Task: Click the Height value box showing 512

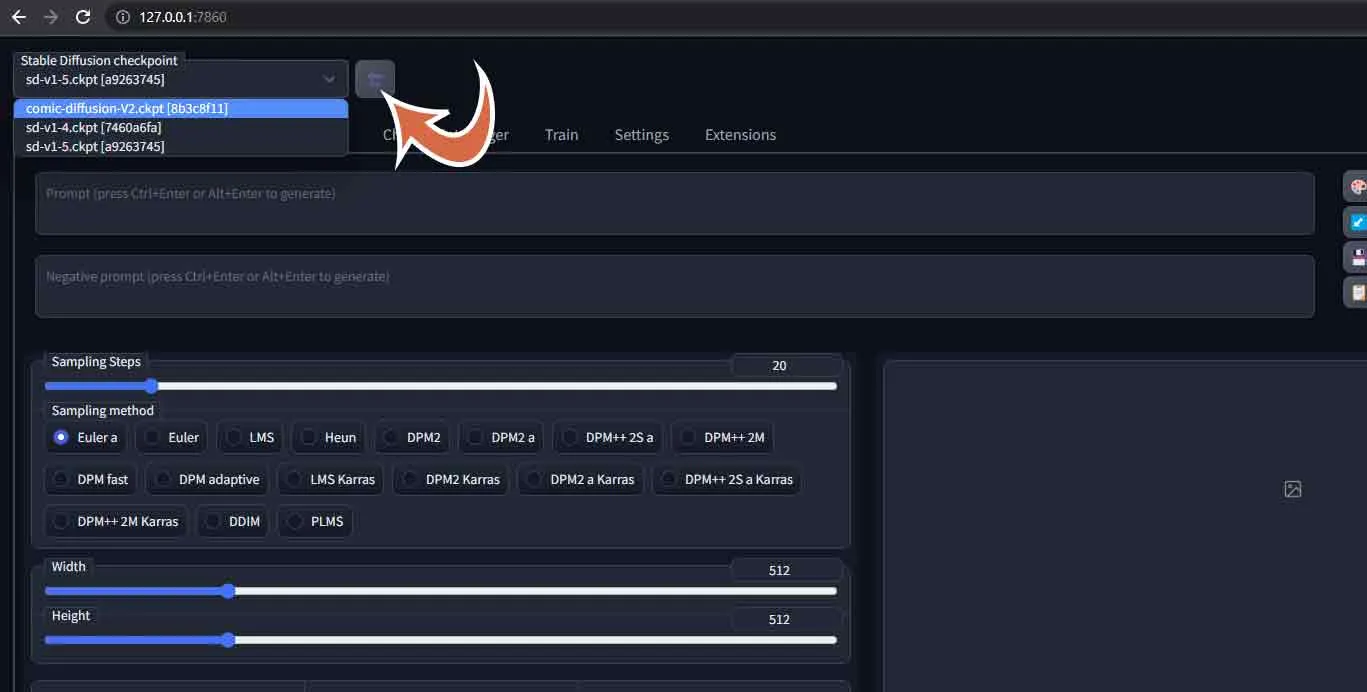Action: click(x=786, y=619)
